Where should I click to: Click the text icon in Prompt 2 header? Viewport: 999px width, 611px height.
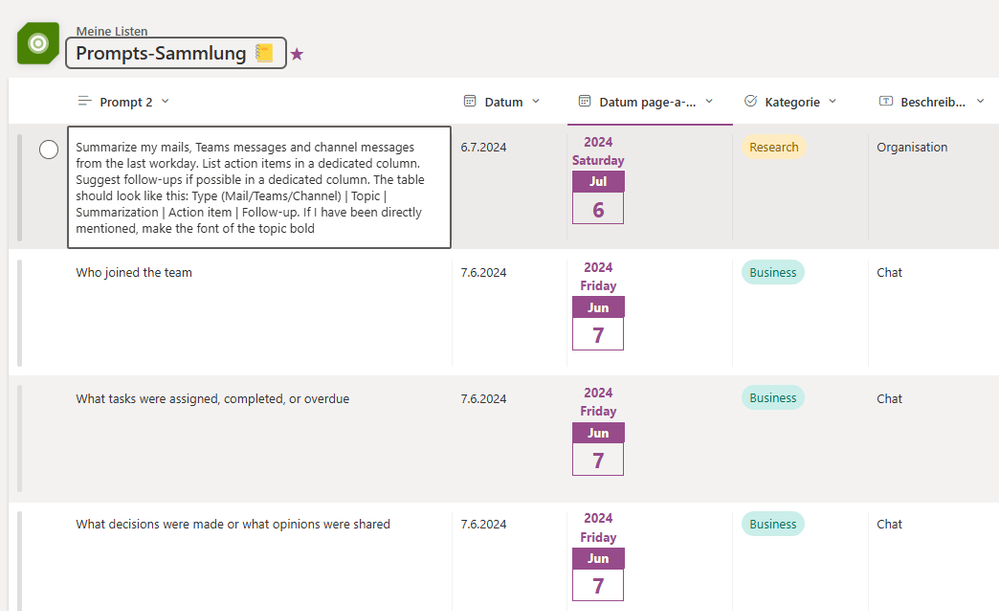pos(85,101)
